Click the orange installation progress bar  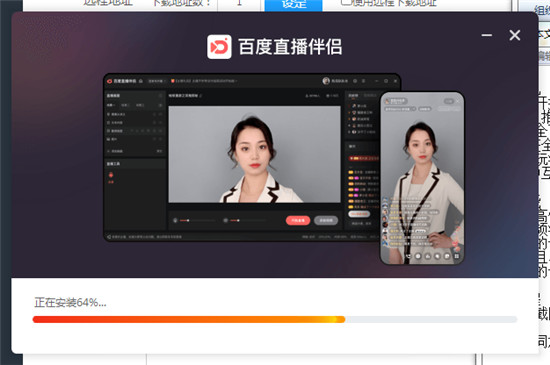point(275,319)
